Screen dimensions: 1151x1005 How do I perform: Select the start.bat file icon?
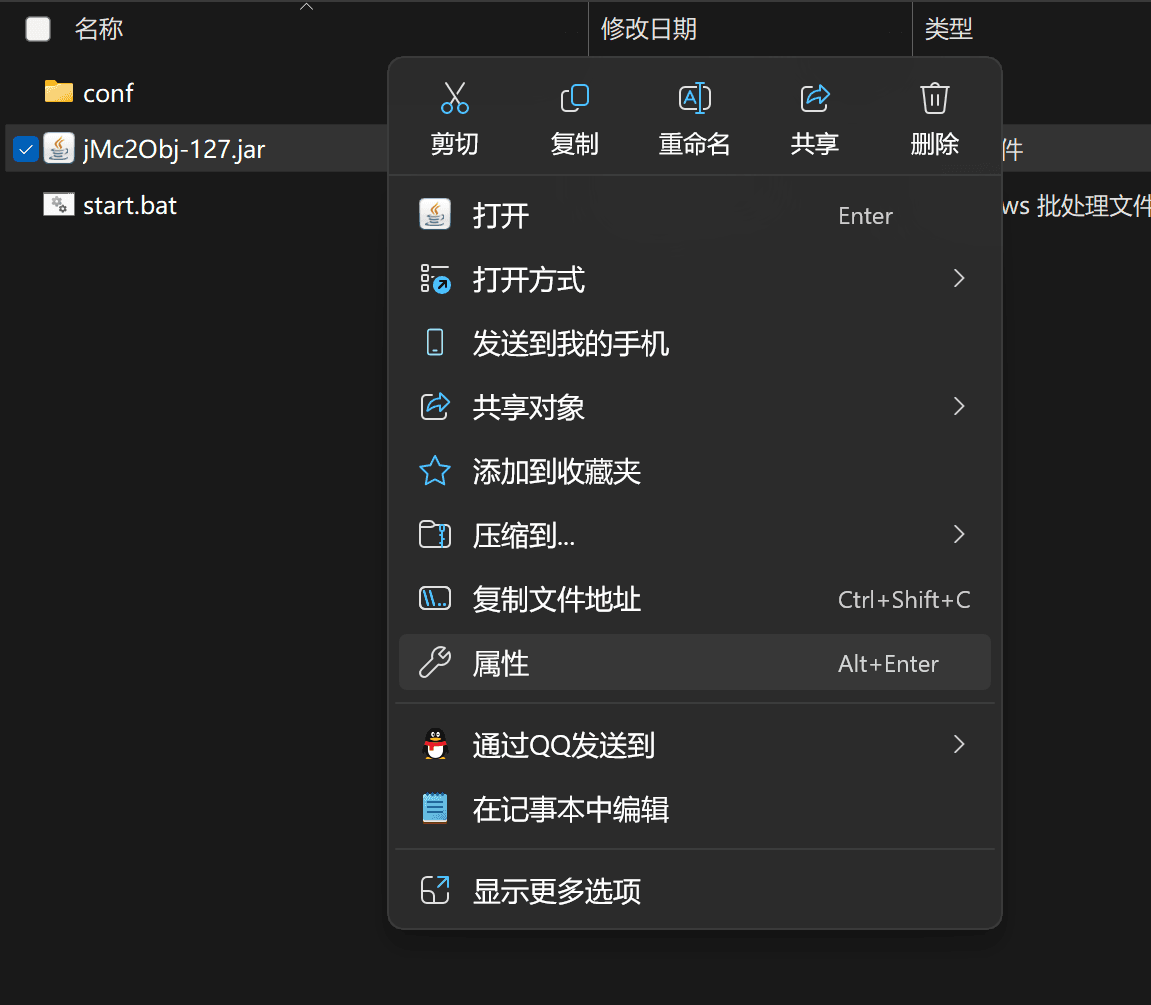click(59, 205)
